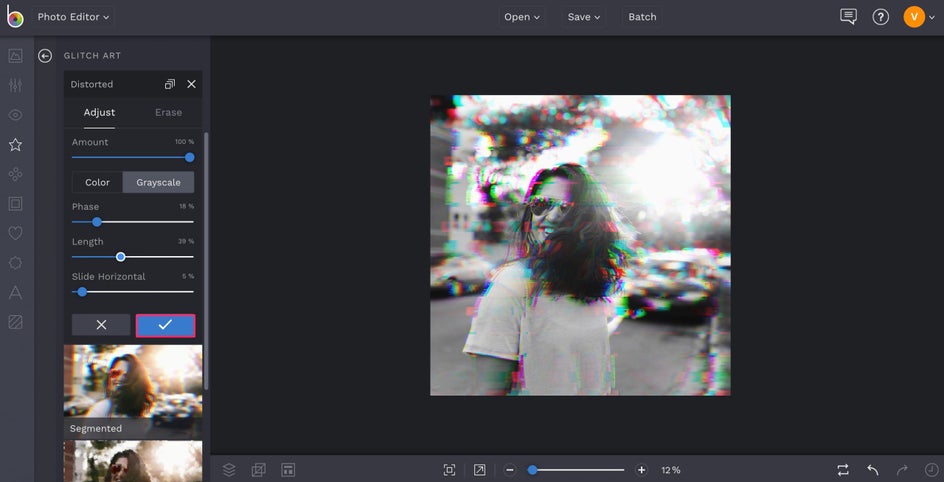Apply the effect with blue checkmark button
This screenshot has height=482, width=944.
165,325
